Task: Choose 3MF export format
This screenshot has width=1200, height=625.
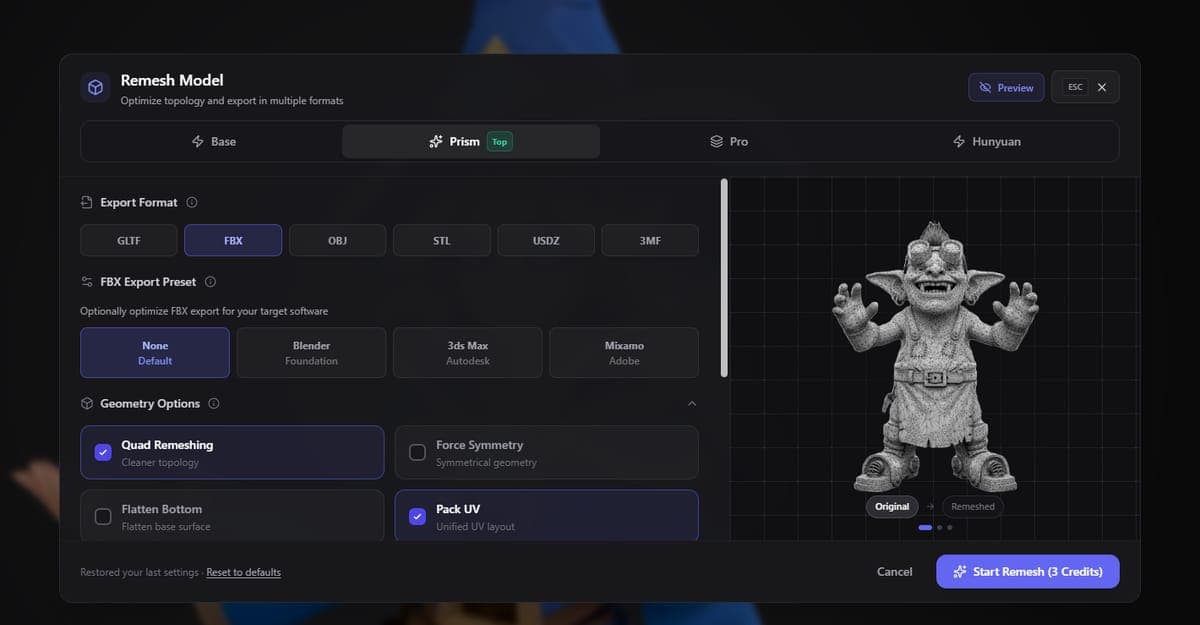Action: [x=650, y=241]
